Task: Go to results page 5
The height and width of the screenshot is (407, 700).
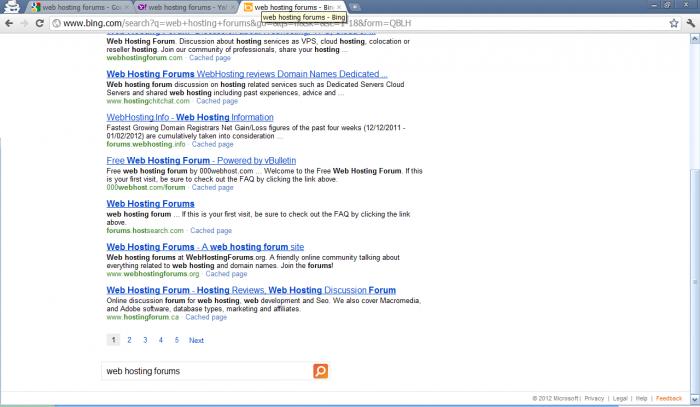Action: tap(177, 340)
